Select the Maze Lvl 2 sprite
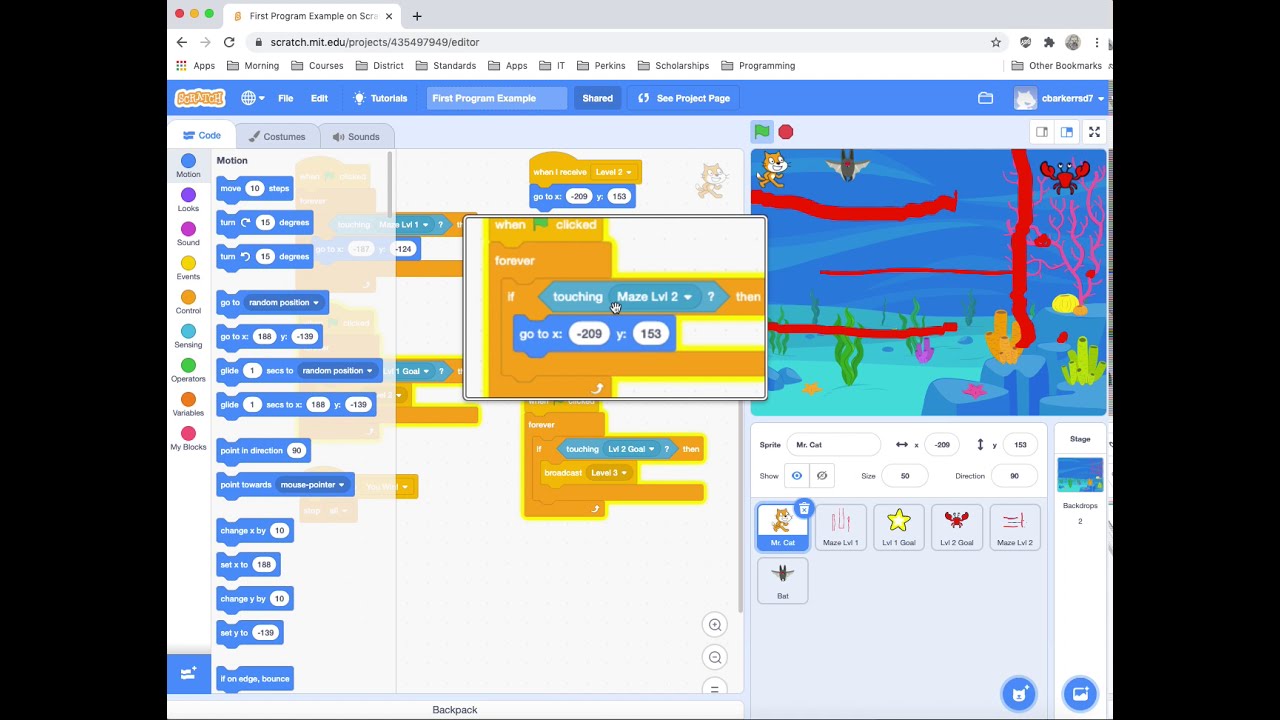The image size is (1280, 720). tap(1014, 527)
